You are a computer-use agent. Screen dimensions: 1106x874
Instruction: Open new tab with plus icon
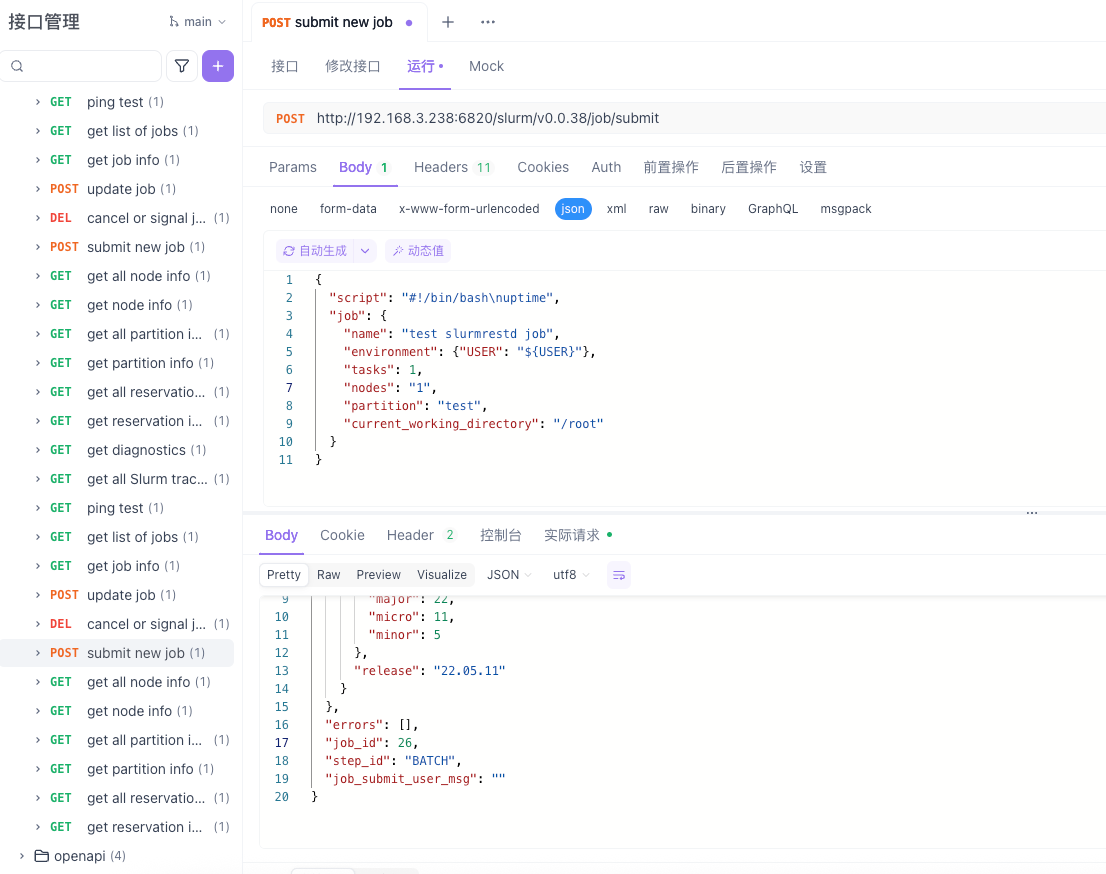447,23
